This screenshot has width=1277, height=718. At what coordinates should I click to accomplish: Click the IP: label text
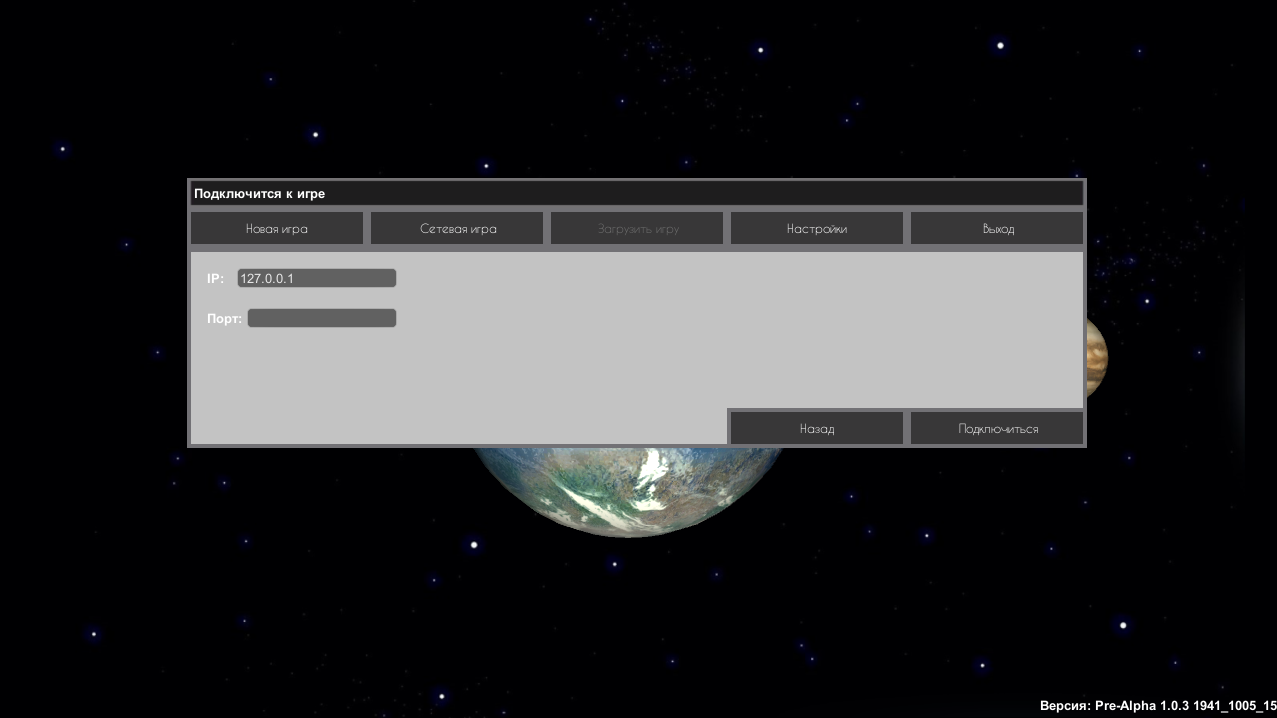[x=215, y=278]
